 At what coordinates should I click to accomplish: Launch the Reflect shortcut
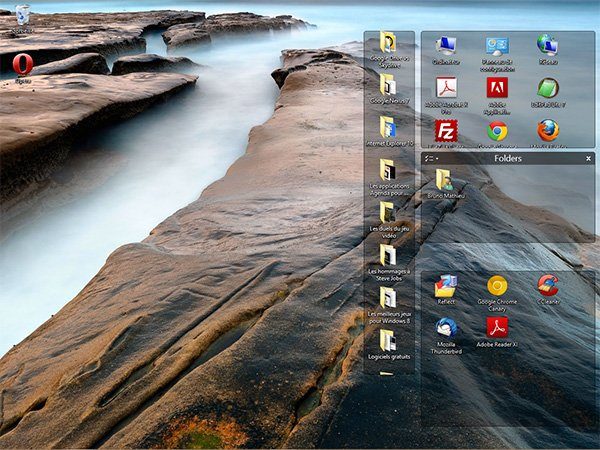coord(446,290)
